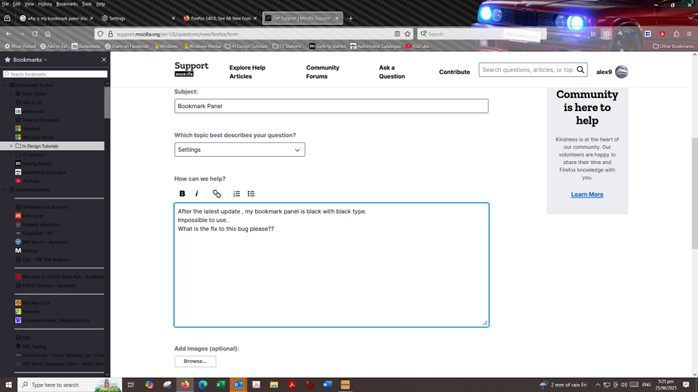Browse for images to attach

click(195, 361)
